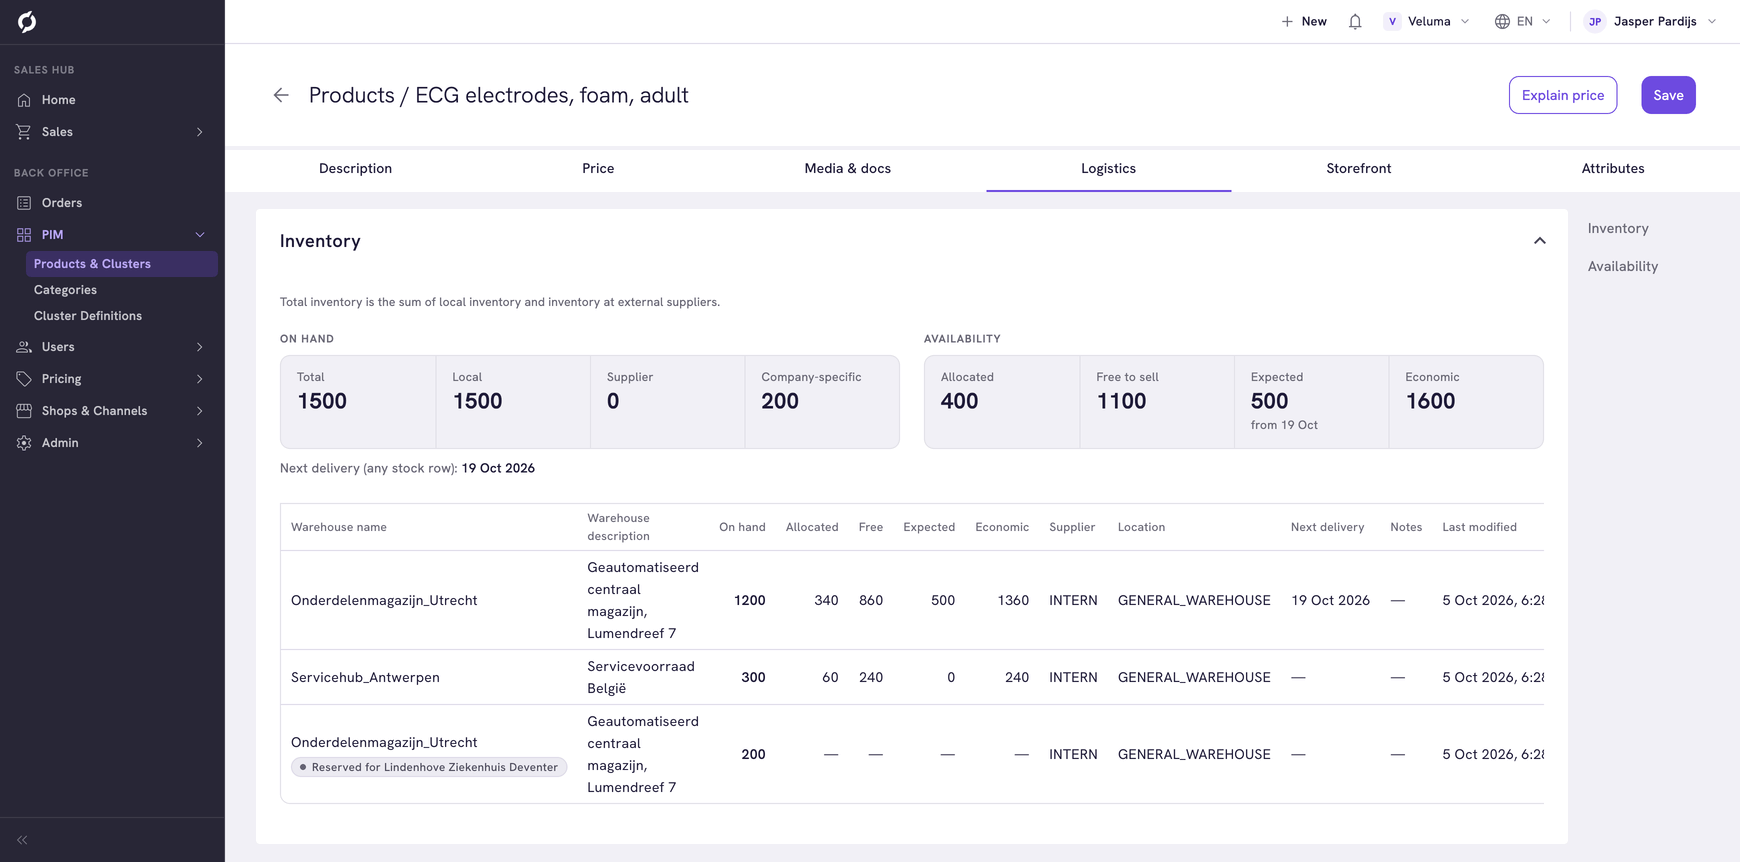The image size is (1740, 862).
Task: Click the Shops & Channels store icon
Action: coord(24,411)
